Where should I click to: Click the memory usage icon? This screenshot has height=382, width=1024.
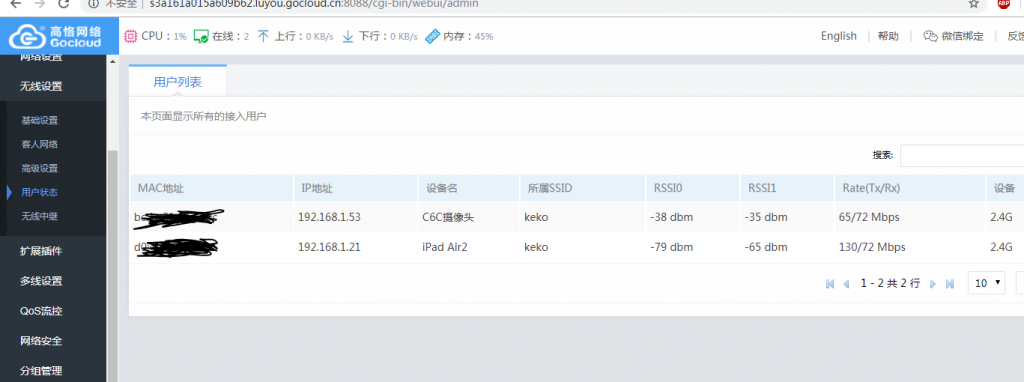tap(432, 36)
